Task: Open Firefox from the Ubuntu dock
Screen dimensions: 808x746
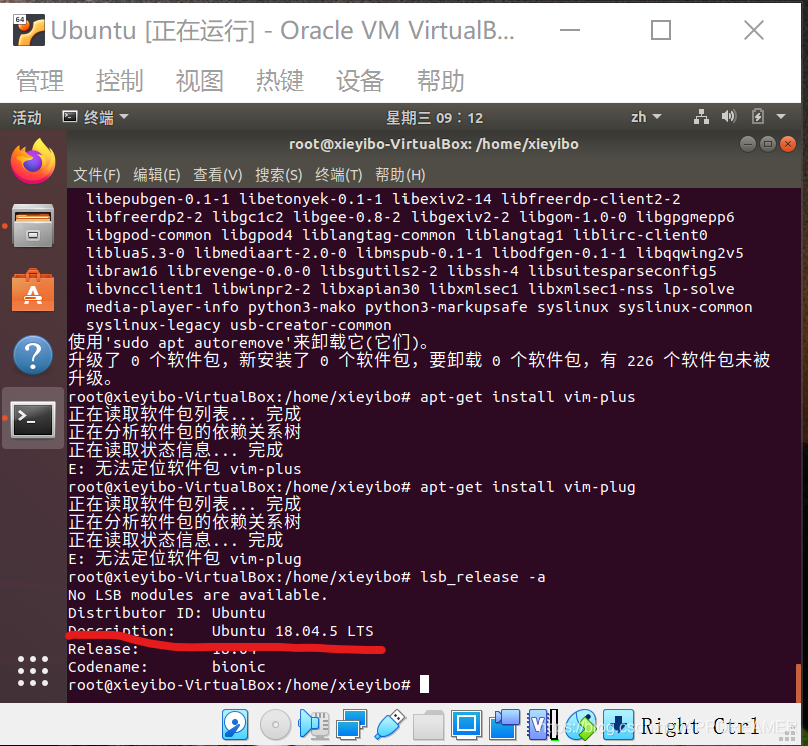Action: (33, 161)
